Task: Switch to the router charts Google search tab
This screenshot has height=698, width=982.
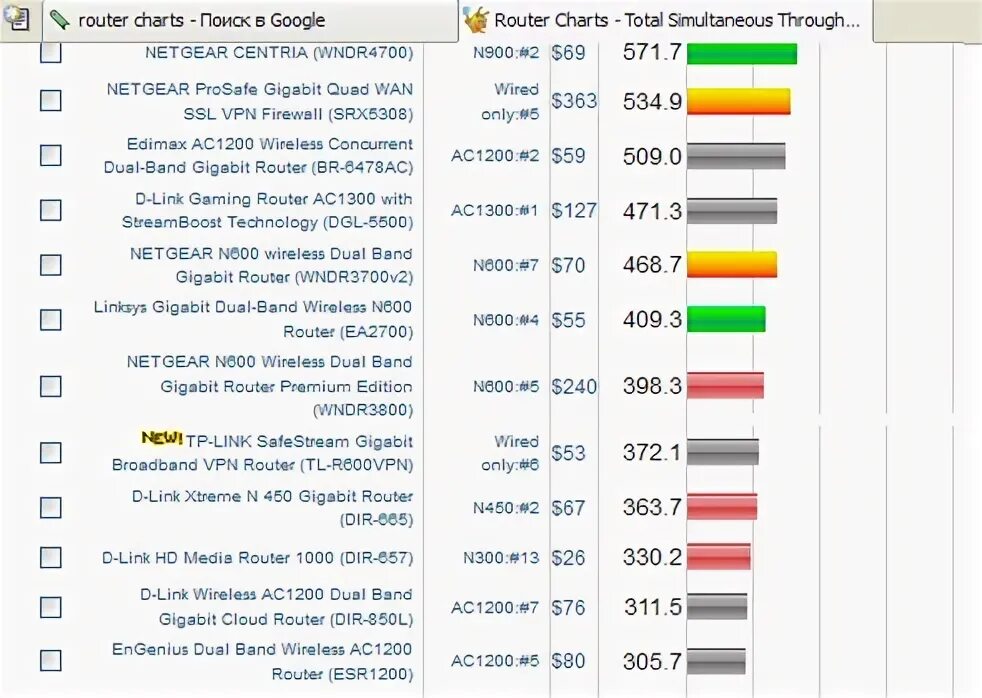Action: [x=251, y=21]
